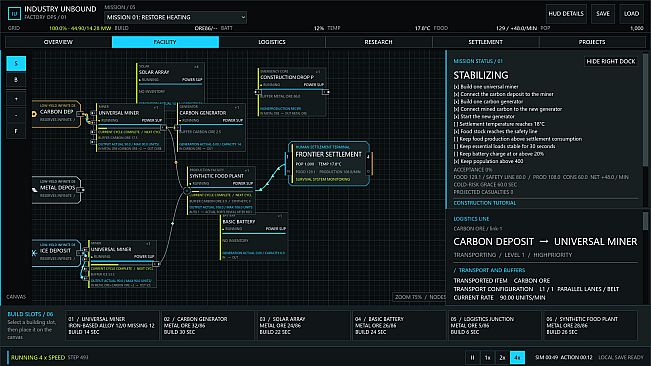Click the Load button
This screenshot has width=651, height=366.
[x=631, y=14]
